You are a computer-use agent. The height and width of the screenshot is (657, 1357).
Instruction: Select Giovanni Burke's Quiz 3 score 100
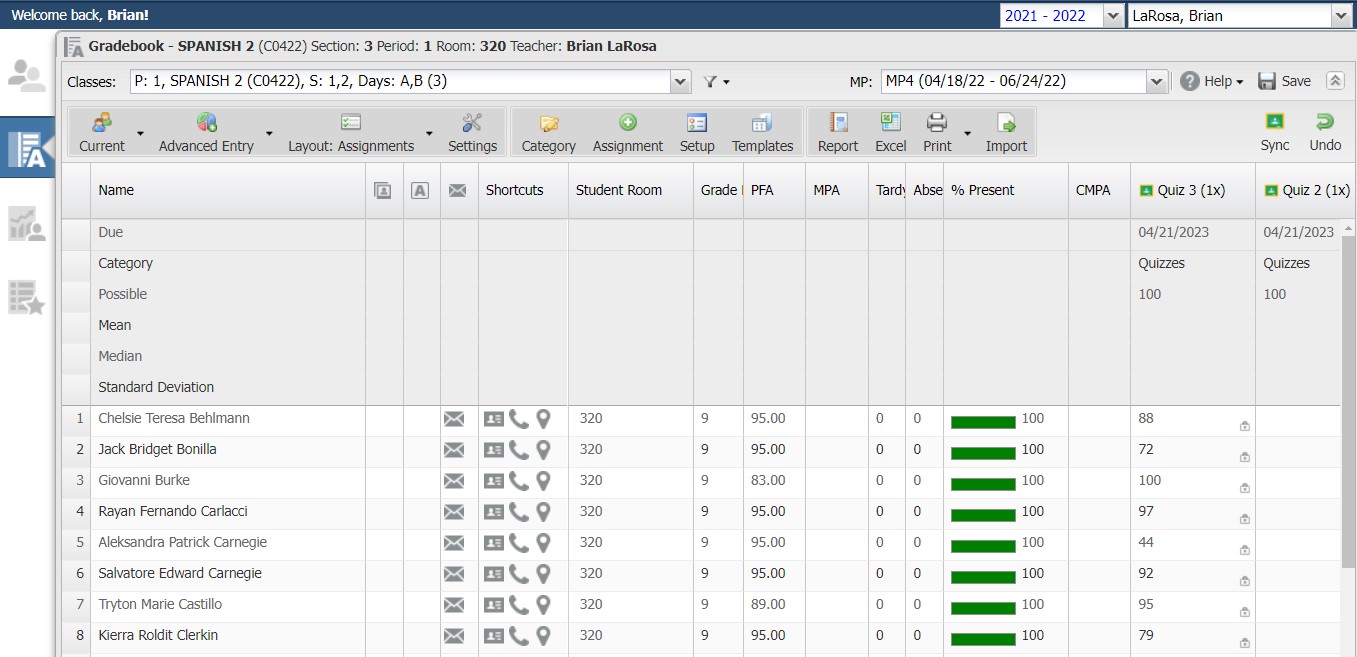[x=1150, y=480]
